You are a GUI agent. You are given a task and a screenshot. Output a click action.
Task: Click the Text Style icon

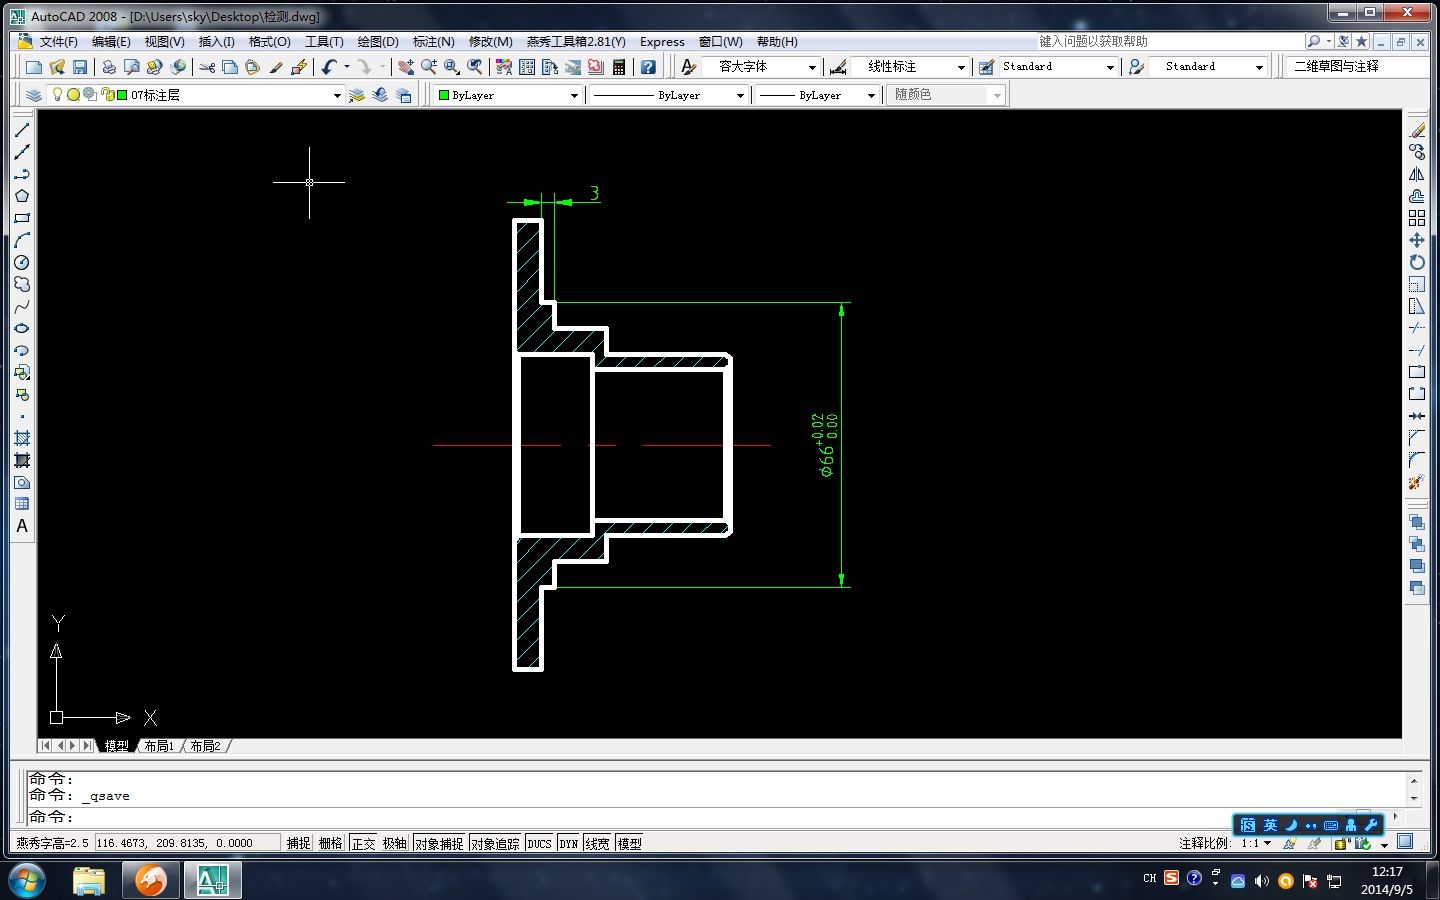click(688, 67)
